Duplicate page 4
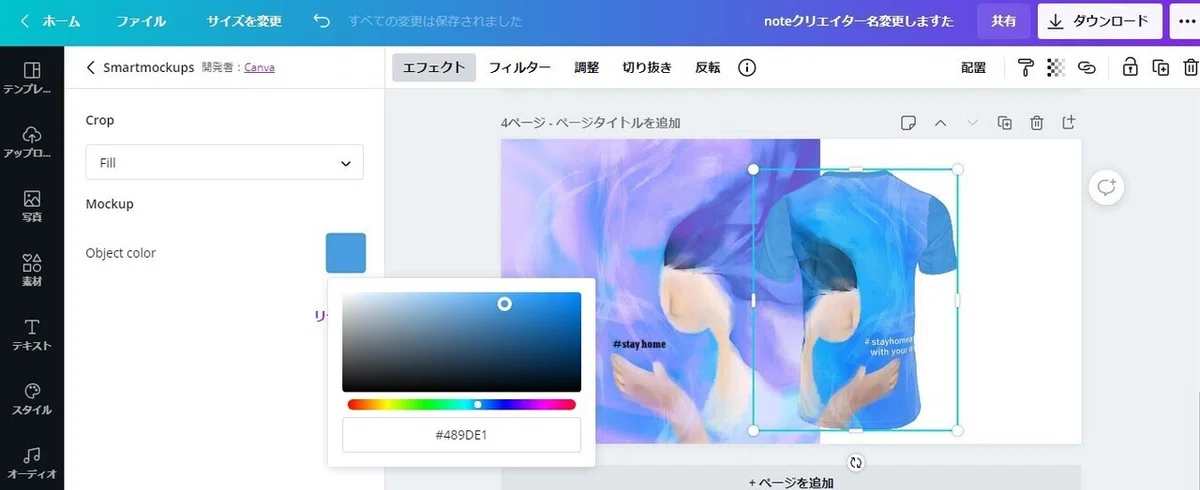 pos(1005,123)
